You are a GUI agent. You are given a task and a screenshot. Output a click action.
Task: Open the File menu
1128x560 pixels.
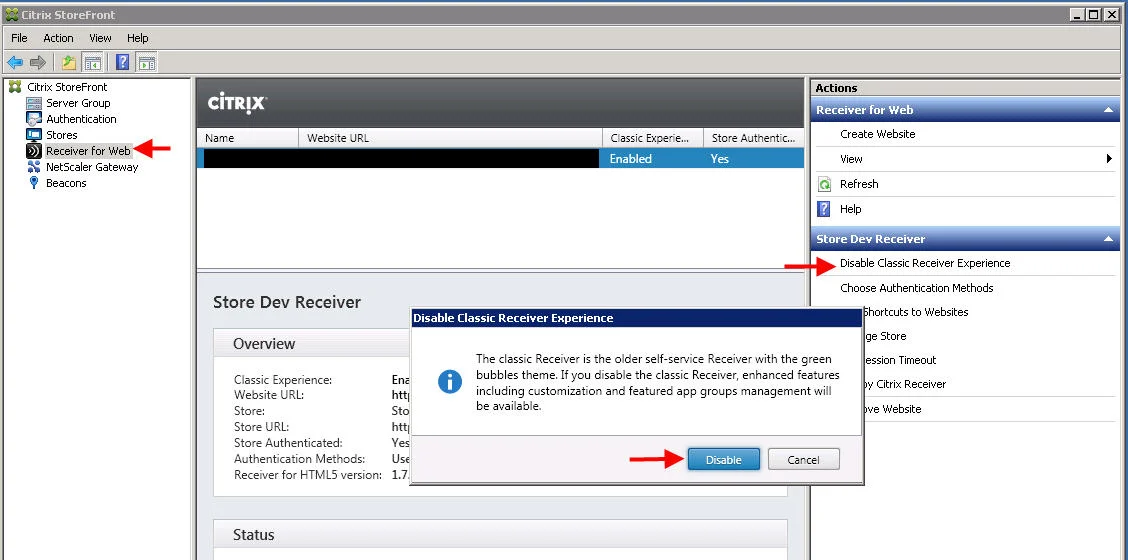click(19, 38)
